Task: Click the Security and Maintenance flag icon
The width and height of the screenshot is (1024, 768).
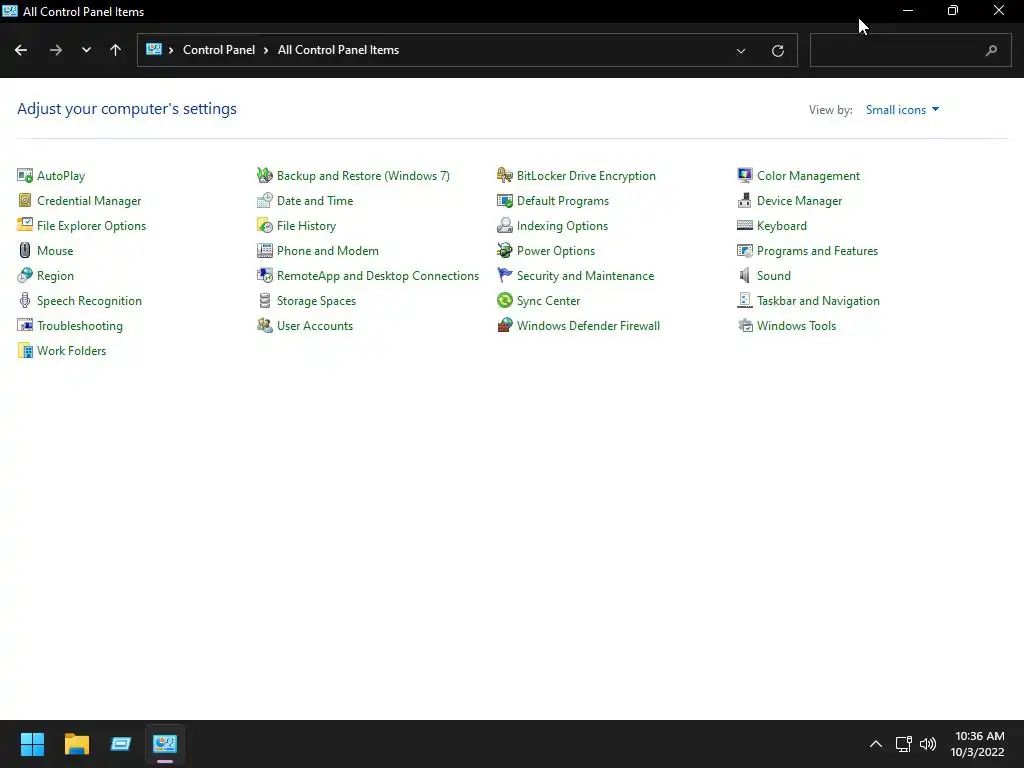Action: [x=505, y=276]
